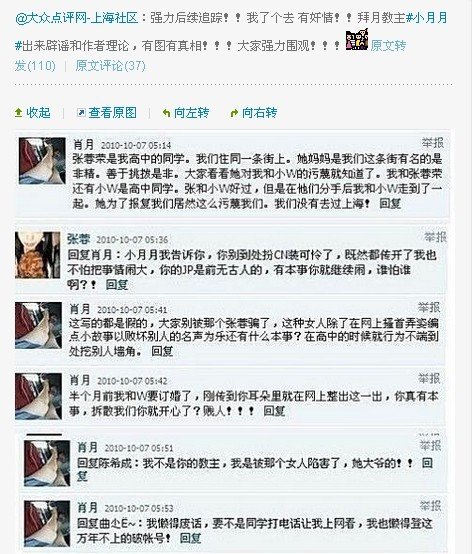Reply to 肖月's 05:42 comment
Viewport: 473px width, 554px height.
[x=274, y=411]
